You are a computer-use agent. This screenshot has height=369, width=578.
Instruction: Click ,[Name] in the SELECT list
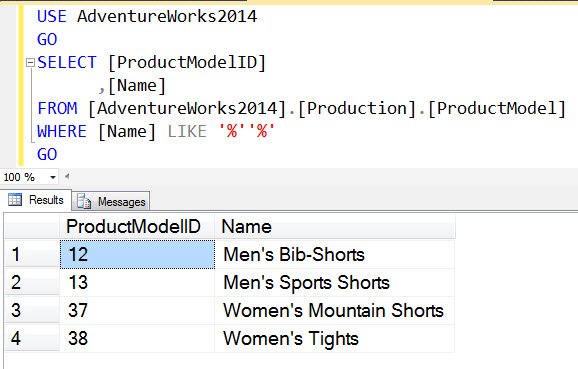pos(132,86)
